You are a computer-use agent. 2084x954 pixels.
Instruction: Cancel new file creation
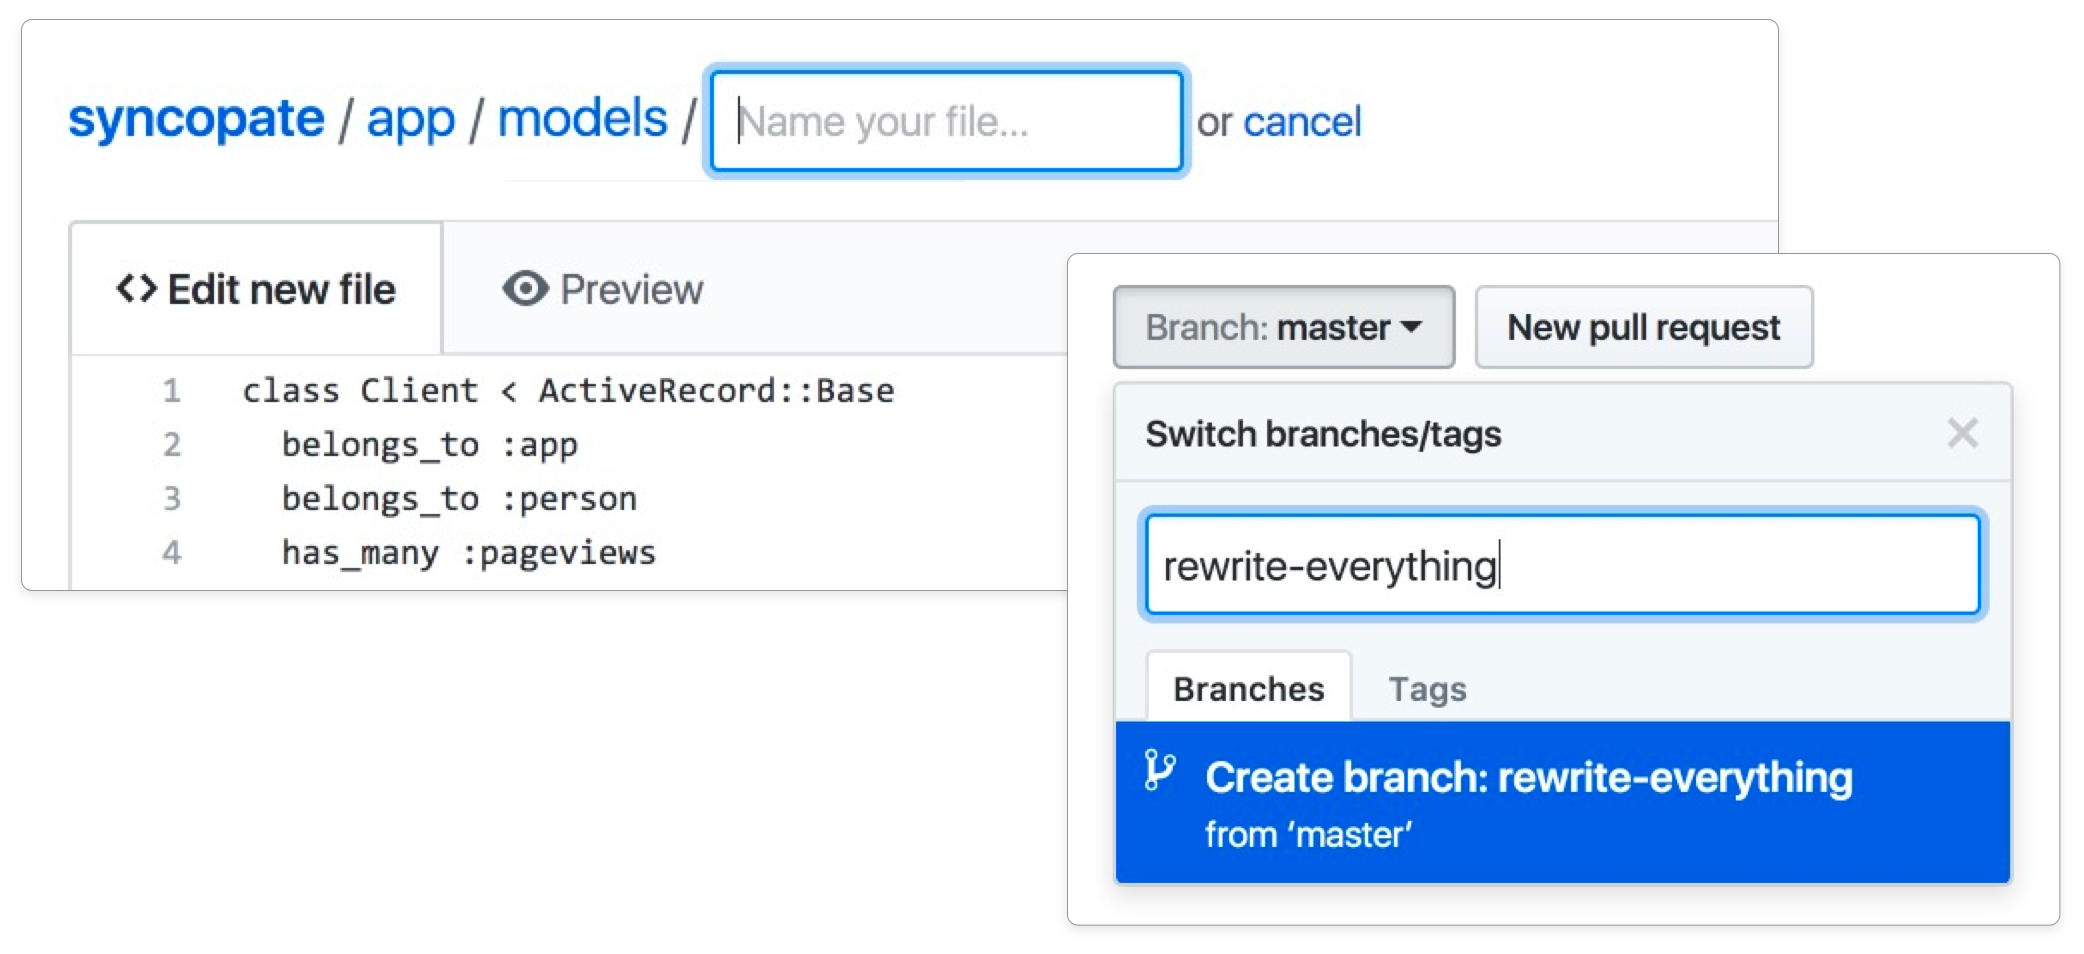point(1301,122)
